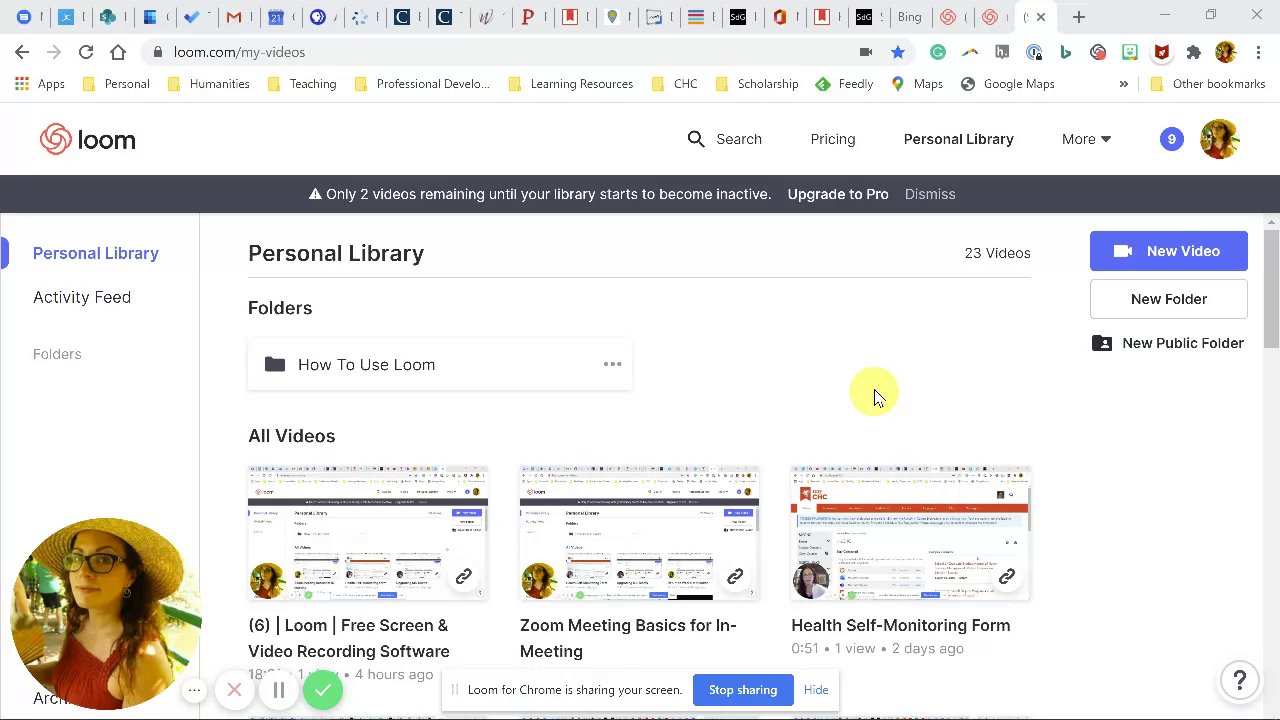The width and height of the screenshot is (1280, 720).
Task: Open the Scholarship bookmarks folder
Action: [x=757, y=84]
